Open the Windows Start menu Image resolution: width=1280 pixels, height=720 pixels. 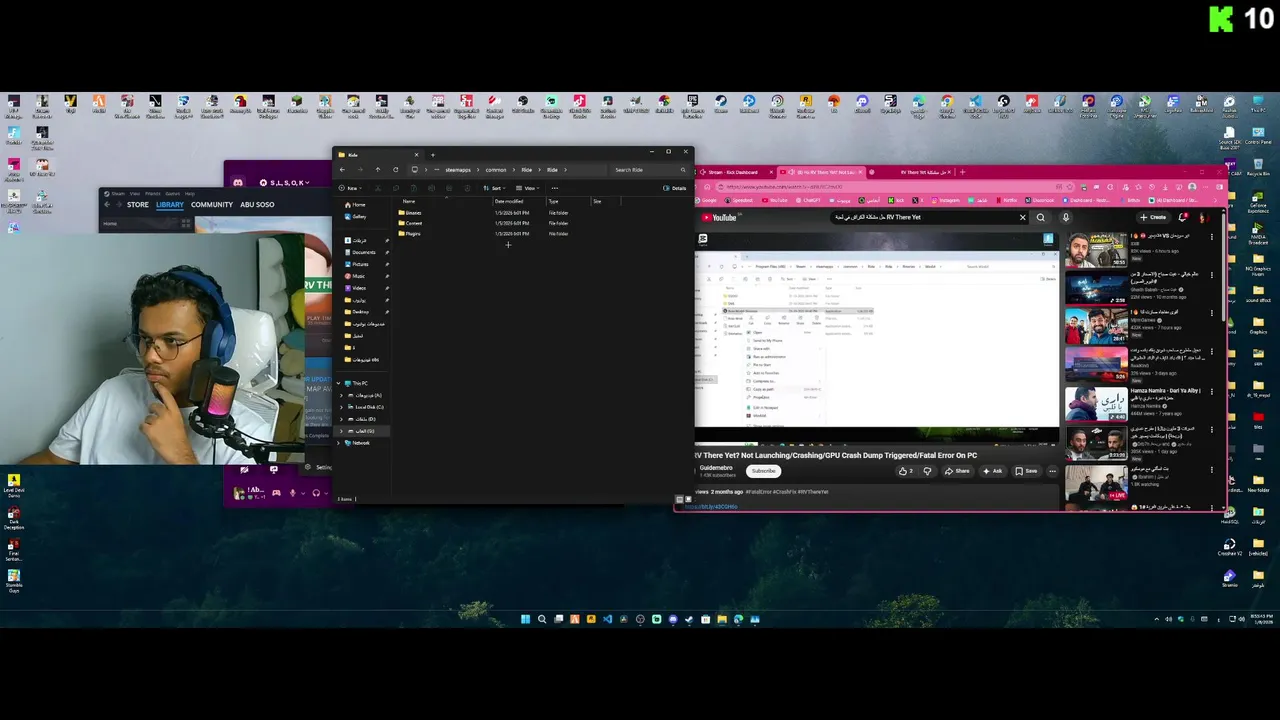click(x=525, y=620)
